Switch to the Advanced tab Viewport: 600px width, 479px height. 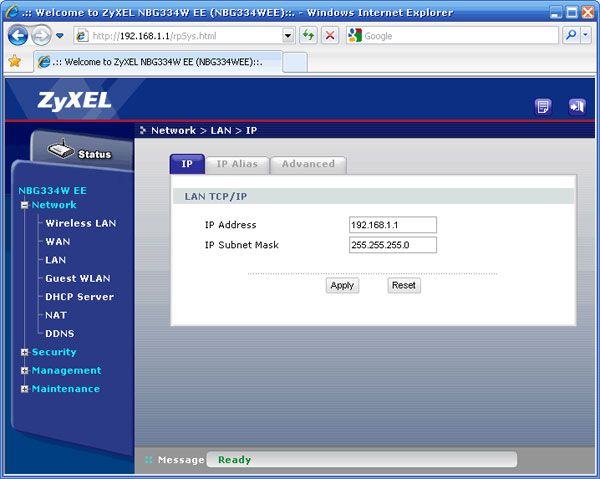[x=308, y=164]
